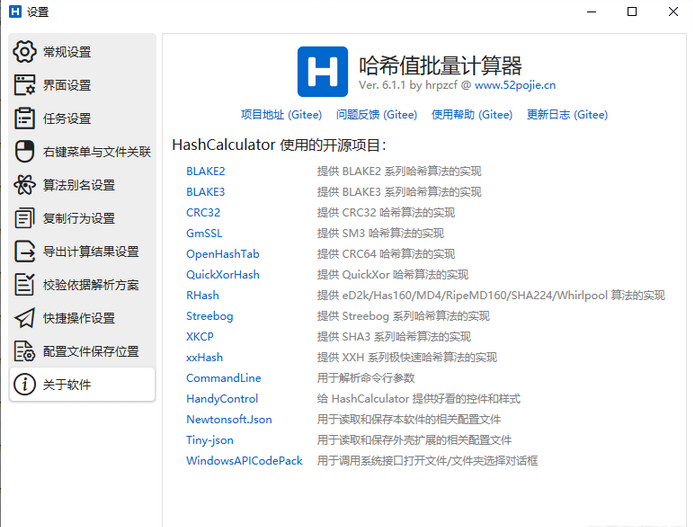Open the 右键菜单与文件关联 tab label
This screenshot has height=527, width=693.
coord(97,152)
